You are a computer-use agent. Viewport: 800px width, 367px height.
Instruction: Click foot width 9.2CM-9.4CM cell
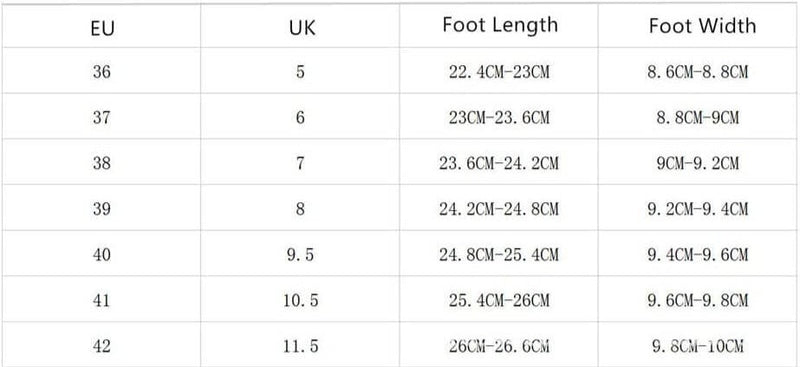point(698,208)
